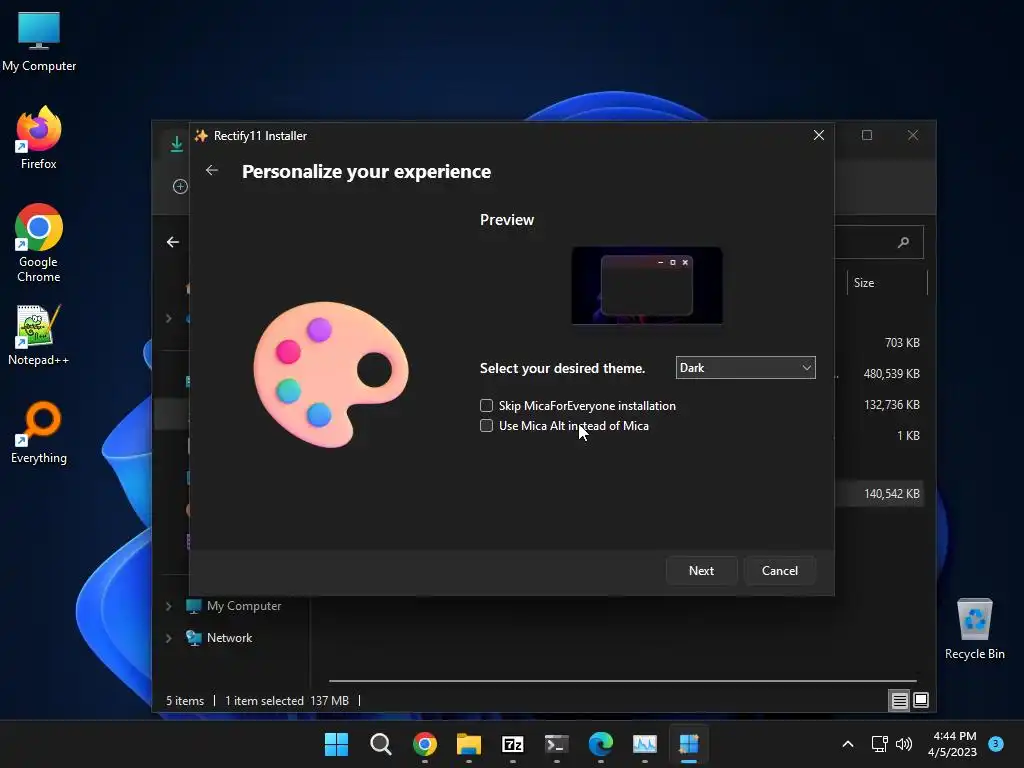
Task: Open Google Chrome desktop shortcut
Action: [39, 243]
